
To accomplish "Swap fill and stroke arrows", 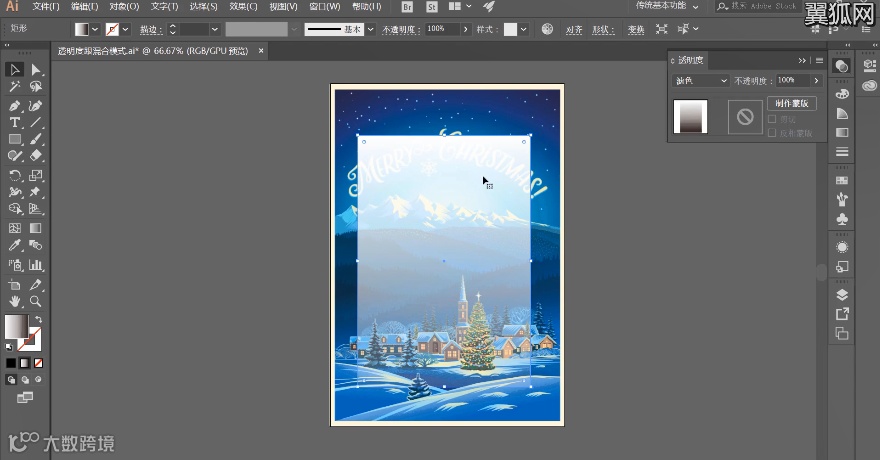I will [x=38, y=319].
